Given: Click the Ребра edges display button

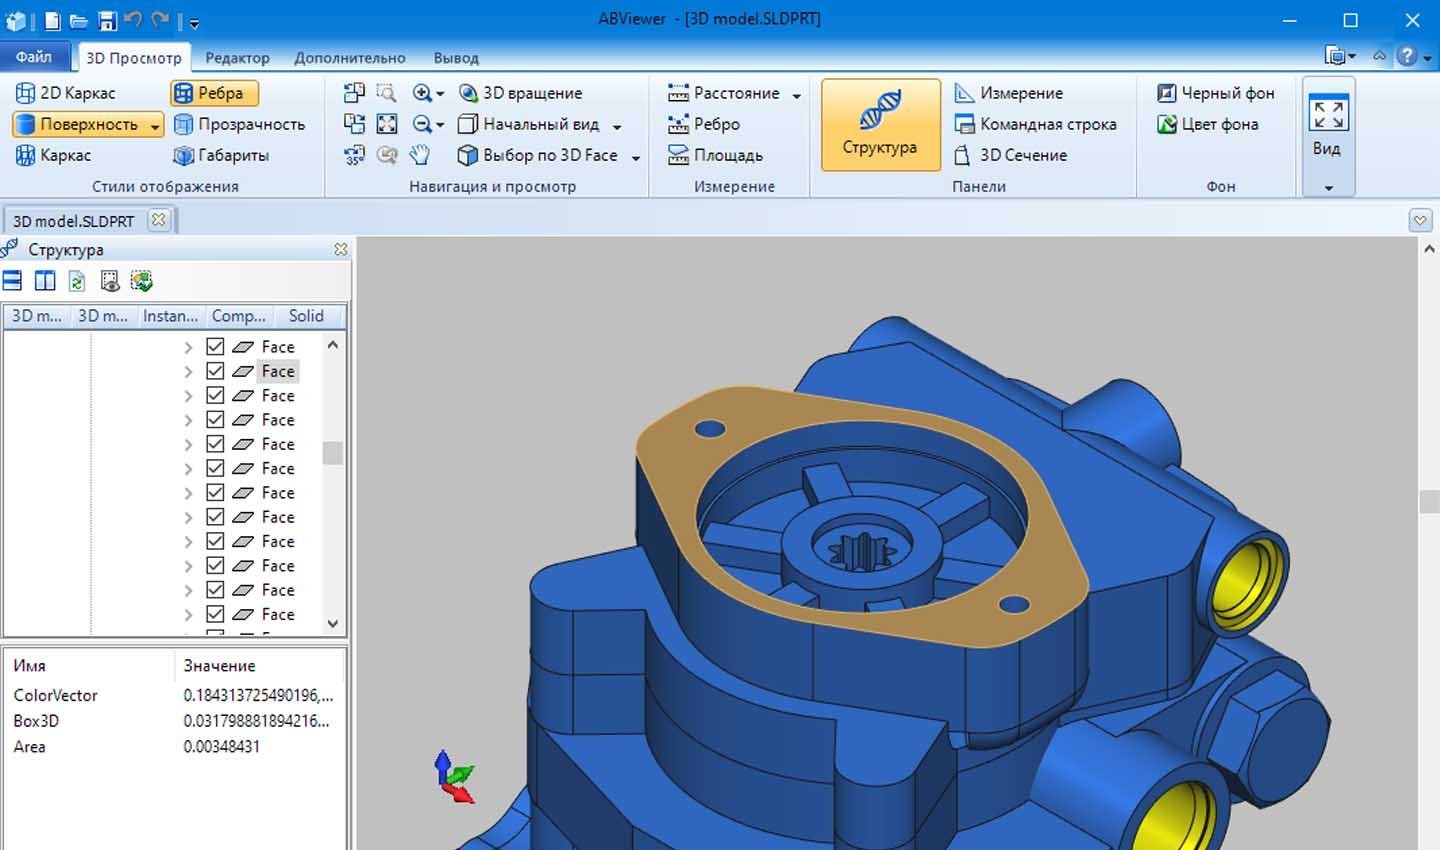Looking at the screenshot, I should (x=214, y=93).
